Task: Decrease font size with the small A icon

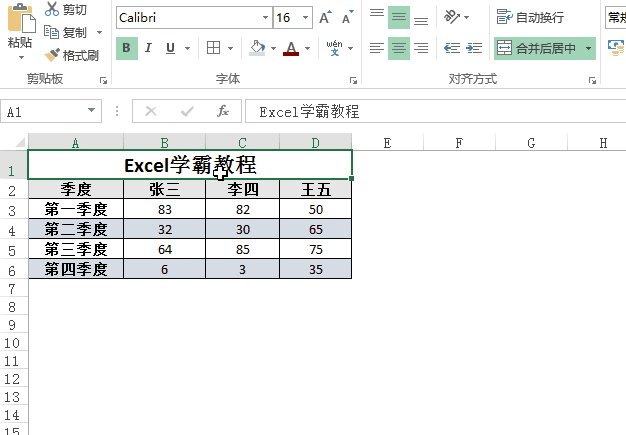Action: tap(347, 18)
